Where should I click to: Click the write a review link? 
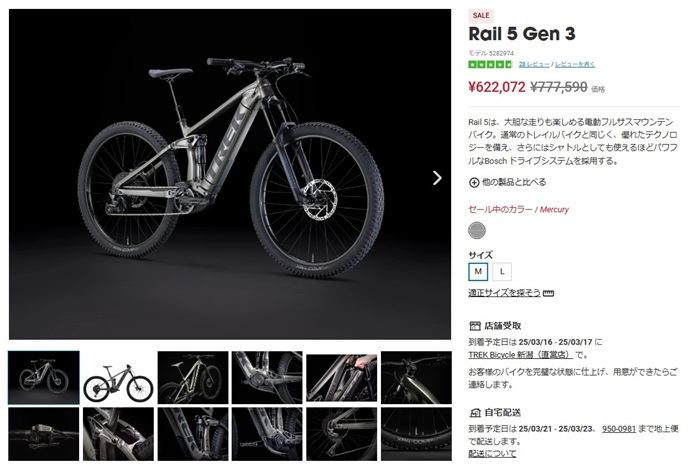(x=575, y=64)
